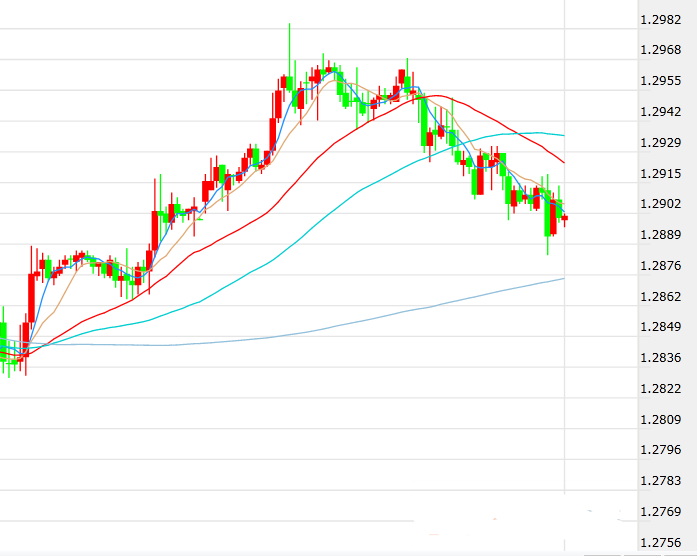Viewport: 697px width, 556px height.
Task: Click the tallest green candle's upper wick at chart peak
Action: 289,45
